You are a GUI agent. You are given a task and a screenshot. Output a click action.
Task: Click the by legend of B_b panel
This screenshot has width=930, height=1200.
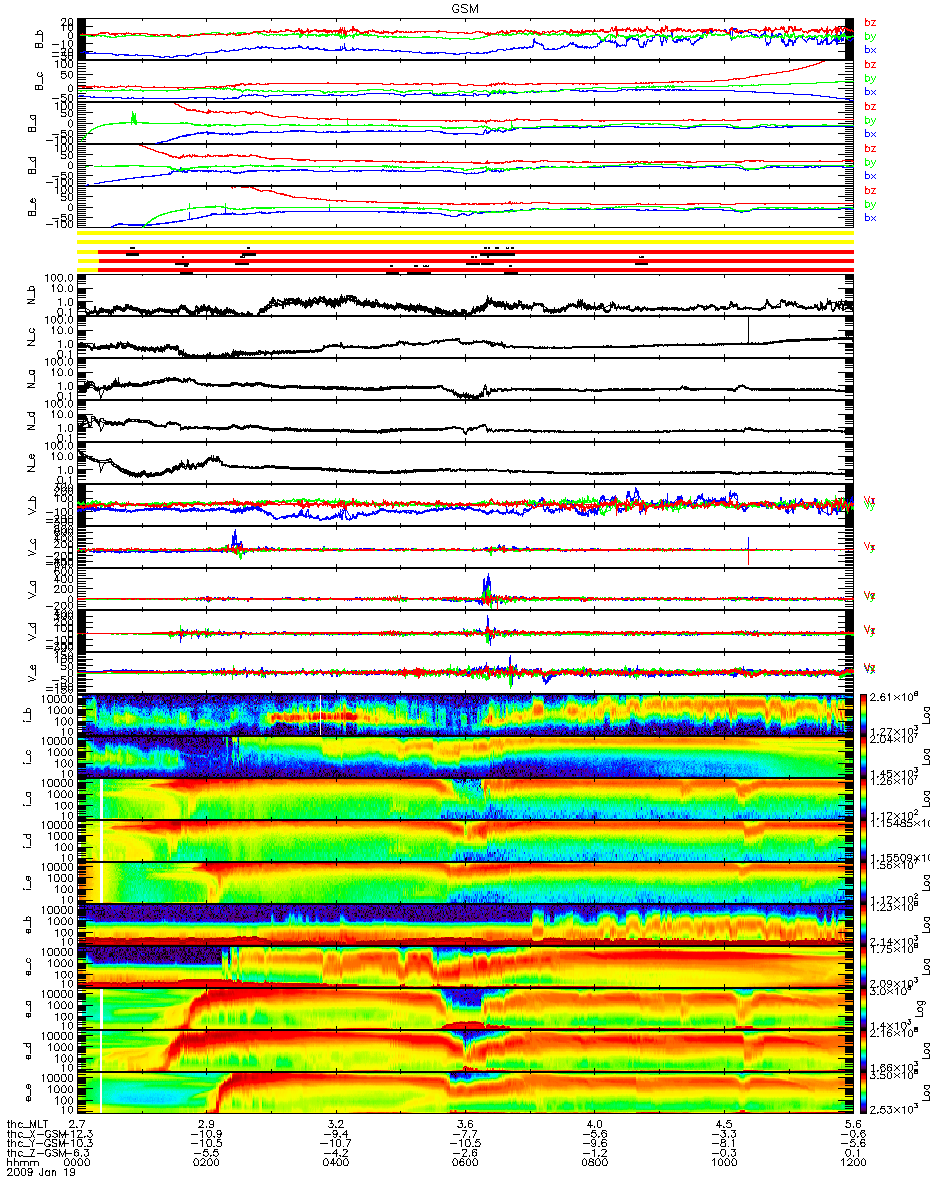(870, 36)
